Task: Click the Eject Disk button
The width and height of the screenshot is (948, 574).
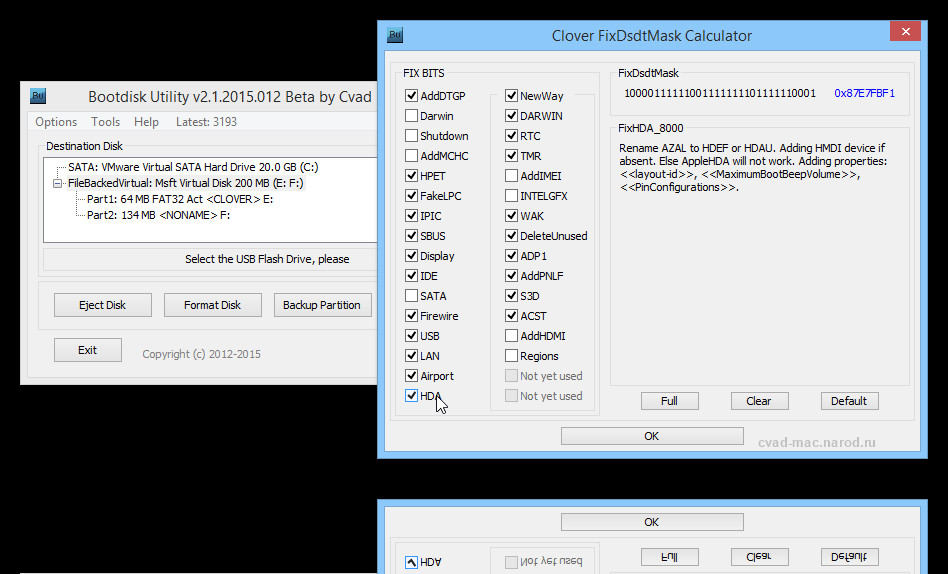Action: pos(103,305)
